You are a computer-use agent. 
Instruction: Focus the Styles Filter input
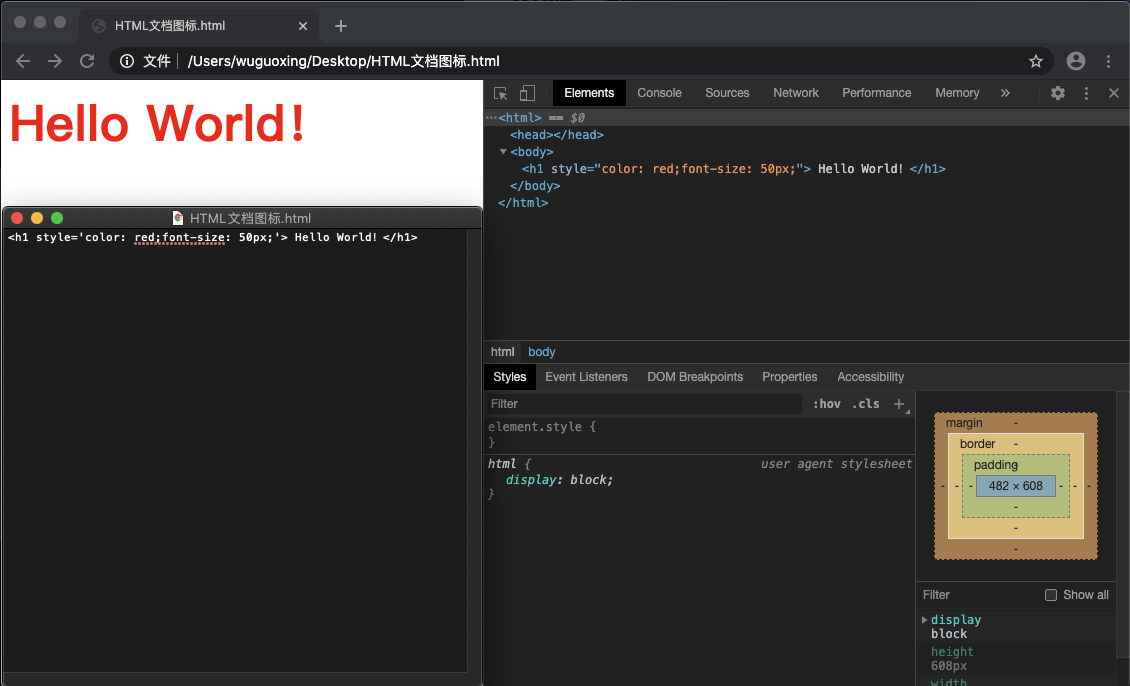click(644, 404)
